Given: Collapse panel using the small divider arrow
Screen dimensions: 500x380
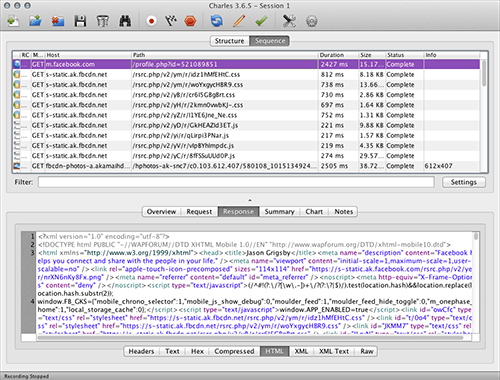Looking at the screenshot, I should point(250,200).
